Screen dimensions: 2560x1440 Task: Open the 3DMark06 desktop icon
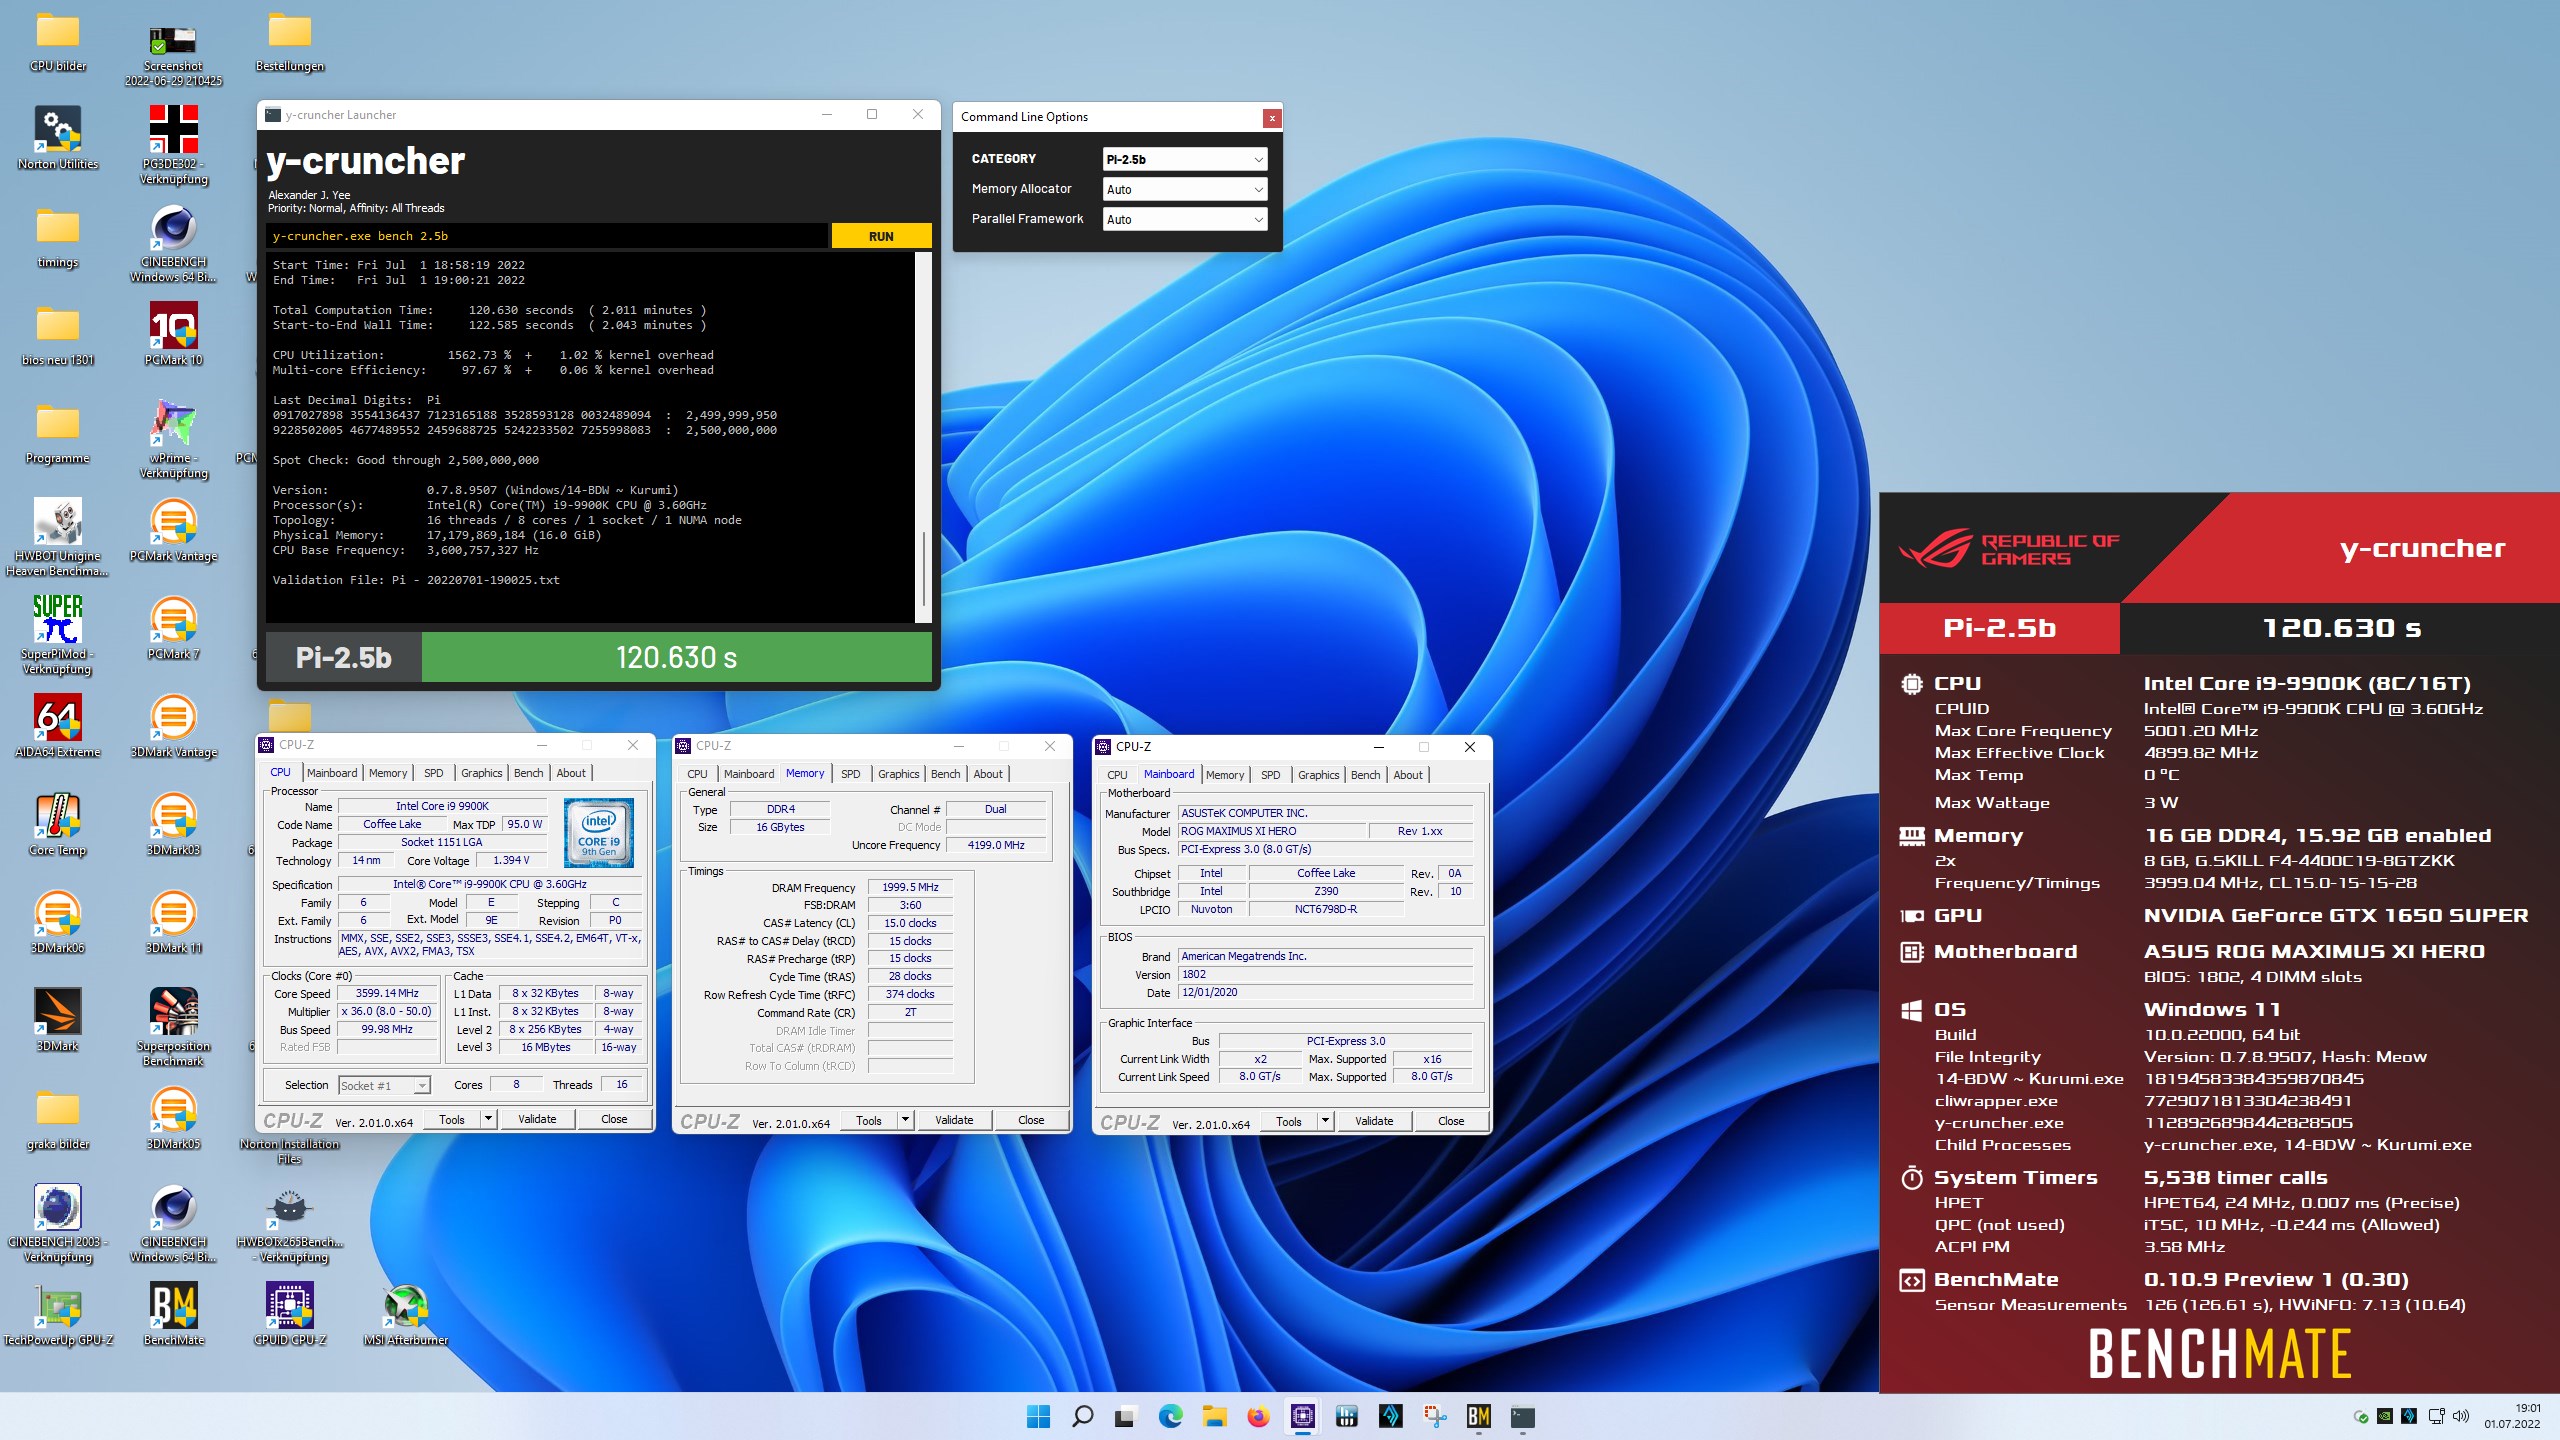(x=58, y=922)
